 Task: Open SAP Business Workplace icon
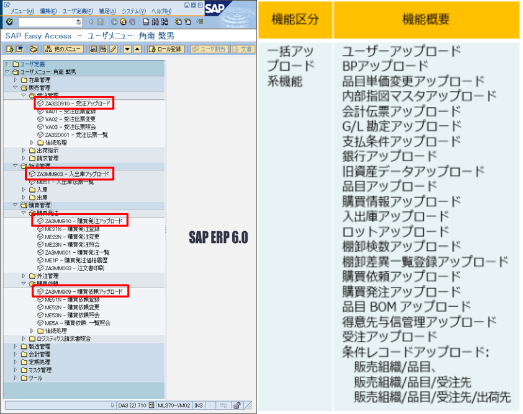pos(33,49)
